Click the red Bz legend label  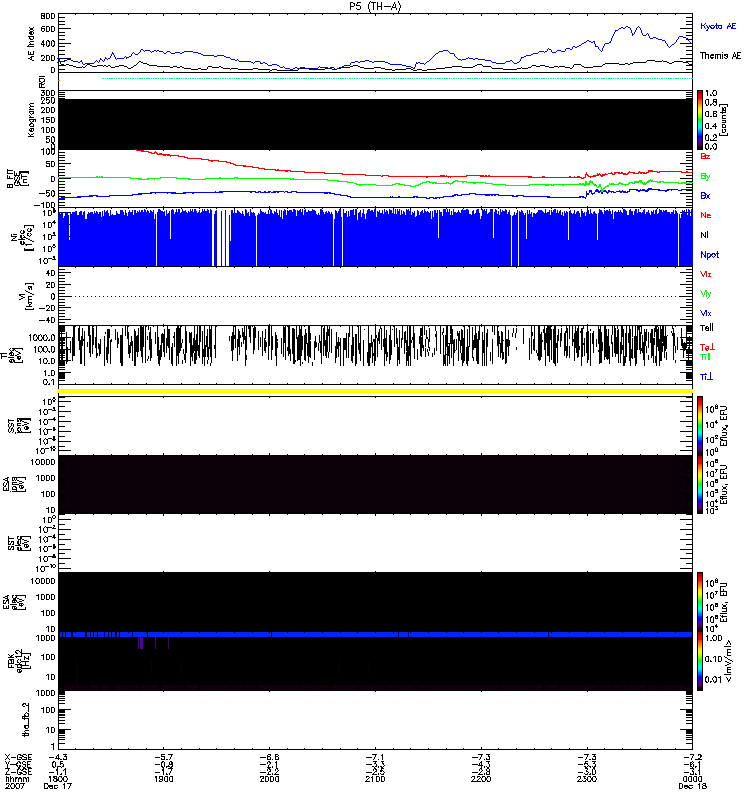705,156
